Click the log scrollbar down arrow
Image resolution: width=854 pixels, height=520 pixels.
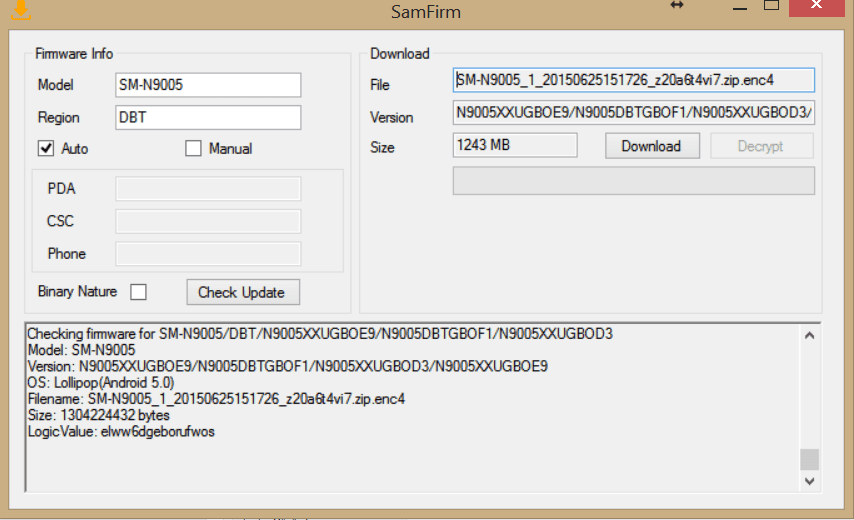(x=810, y=481)
